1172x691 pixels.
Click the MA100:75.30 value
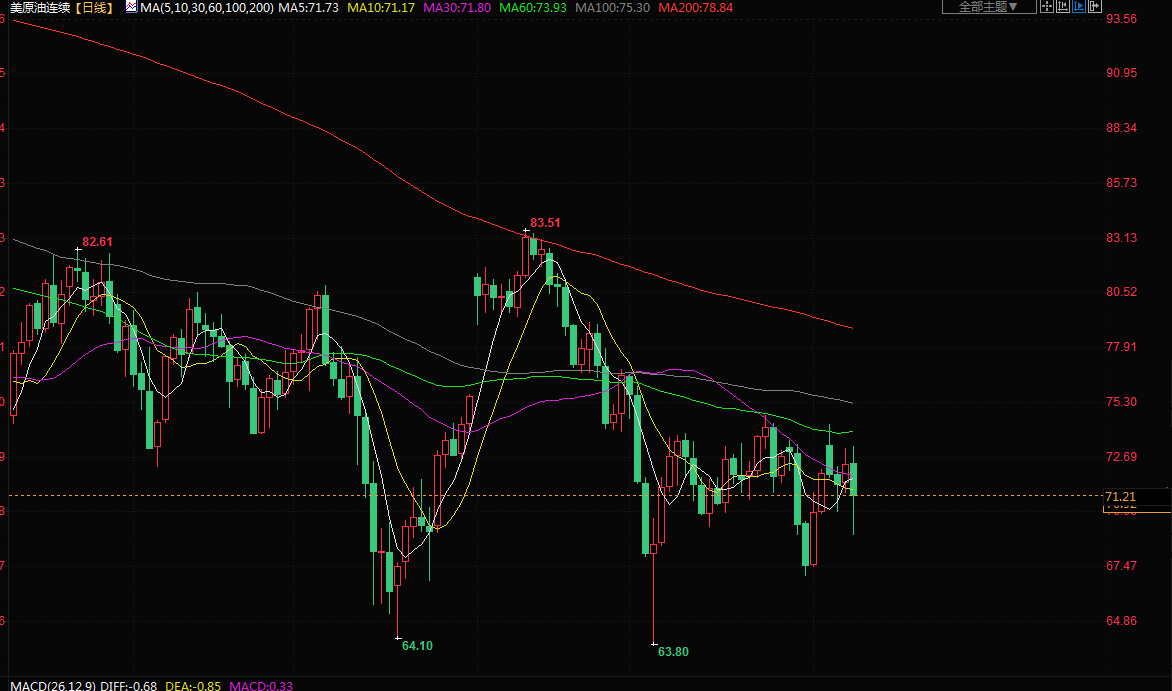[x=612, y=7]
